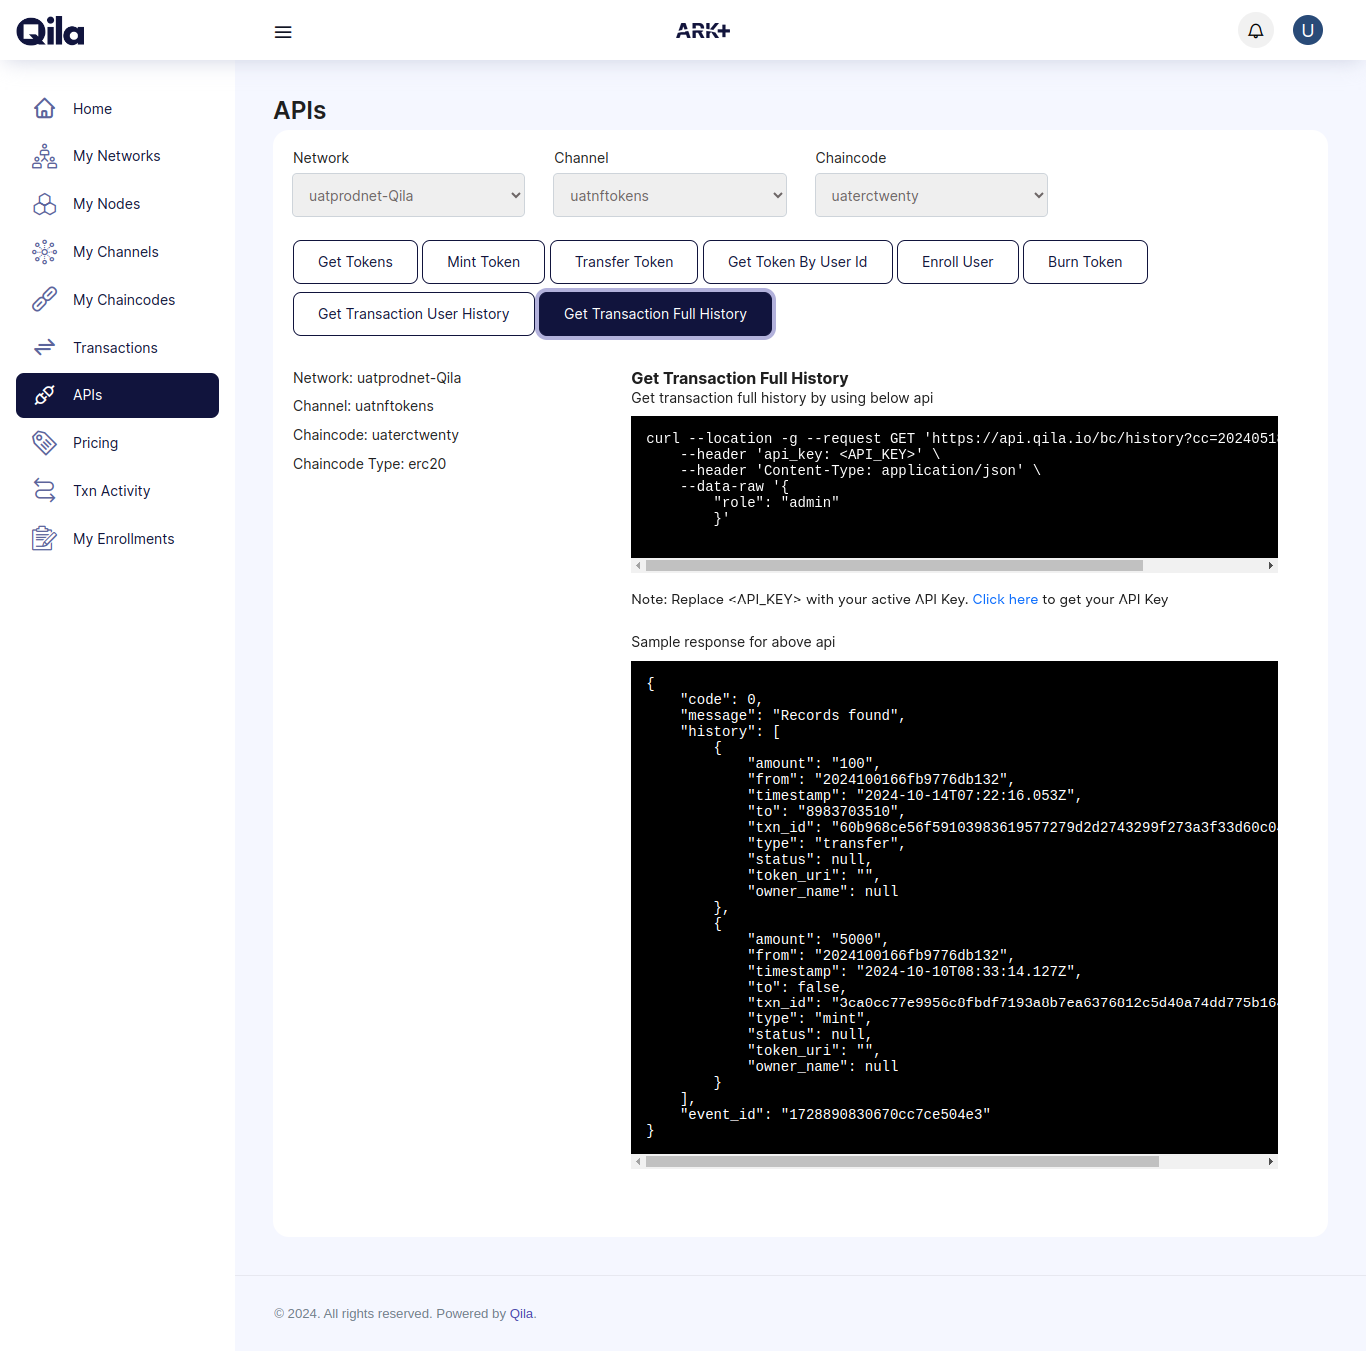
Task: Click the 'Sample response for above api' text
Action: [733, 642]
